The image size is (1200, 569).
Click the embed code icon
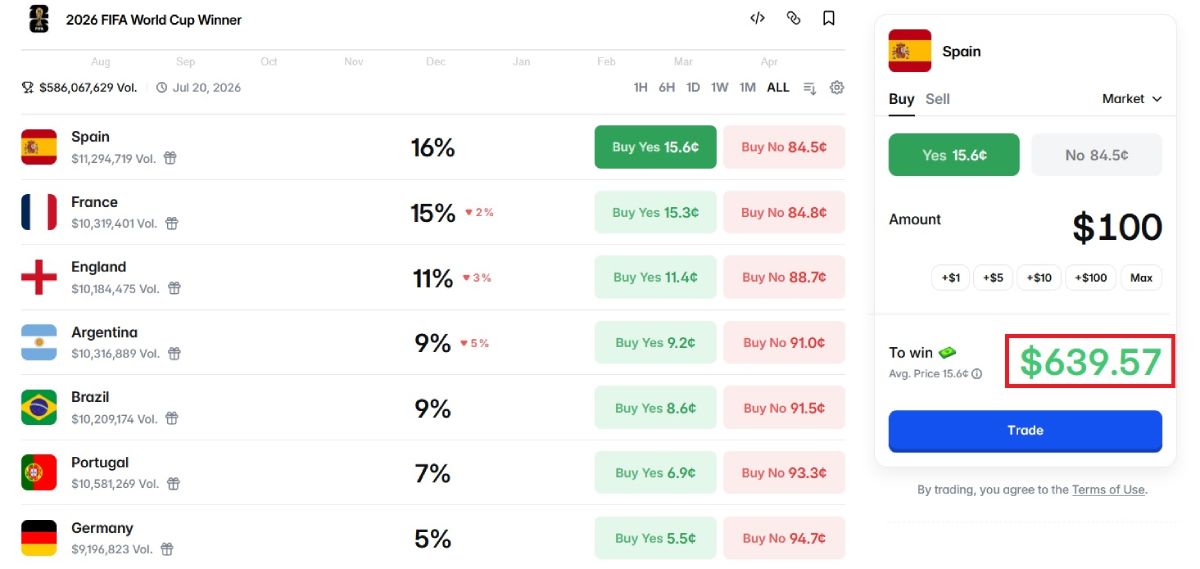(x=757, y=18)
